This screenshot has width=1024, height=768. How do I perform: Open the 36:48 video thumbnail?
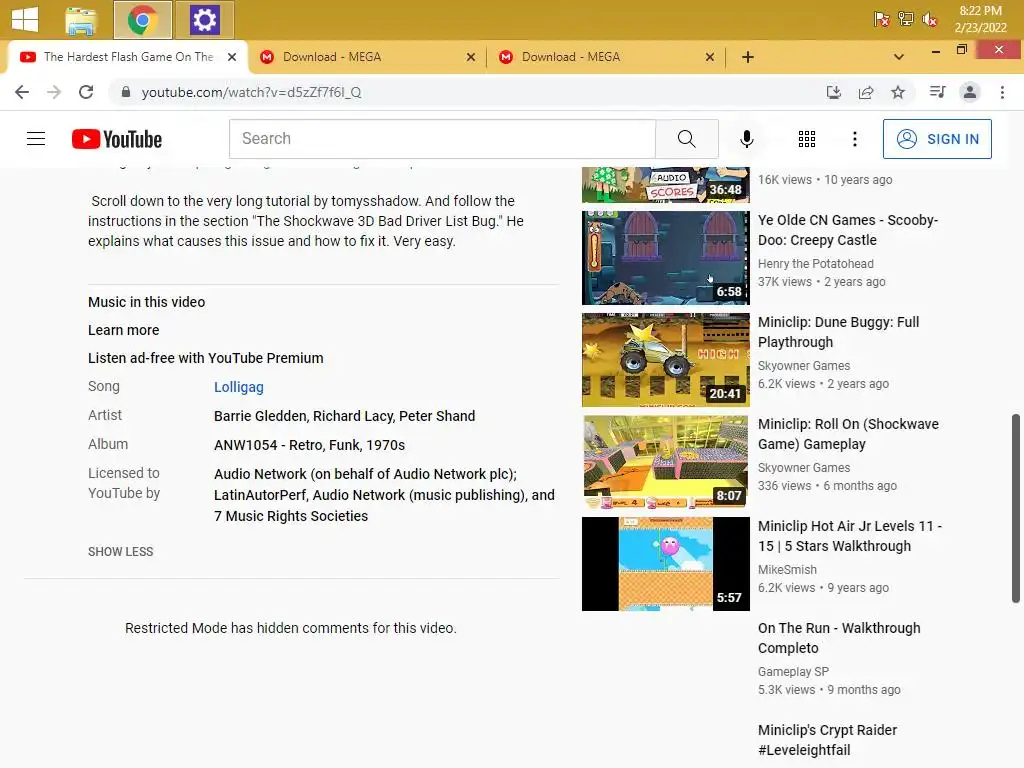(x=665, y=185)
